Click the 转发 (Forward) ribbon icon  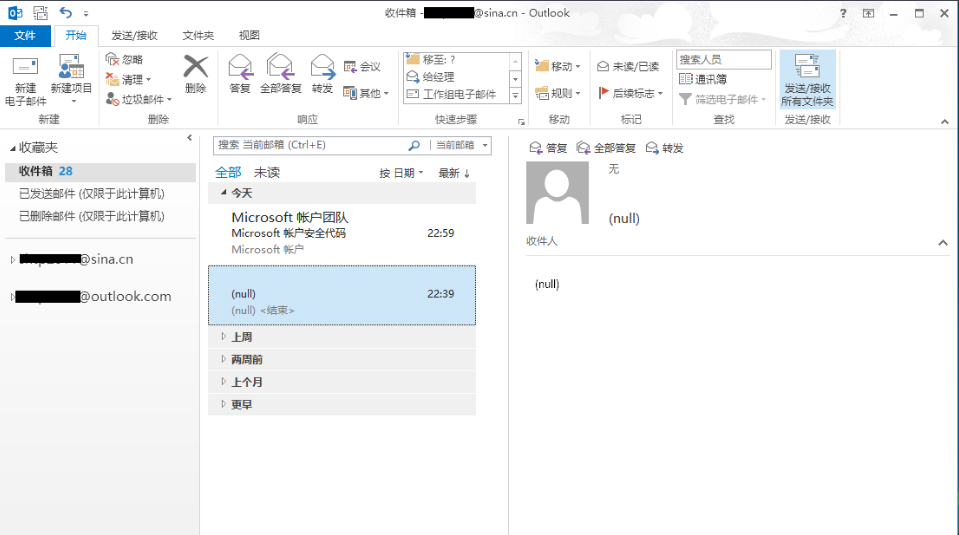tap(322, 69)
